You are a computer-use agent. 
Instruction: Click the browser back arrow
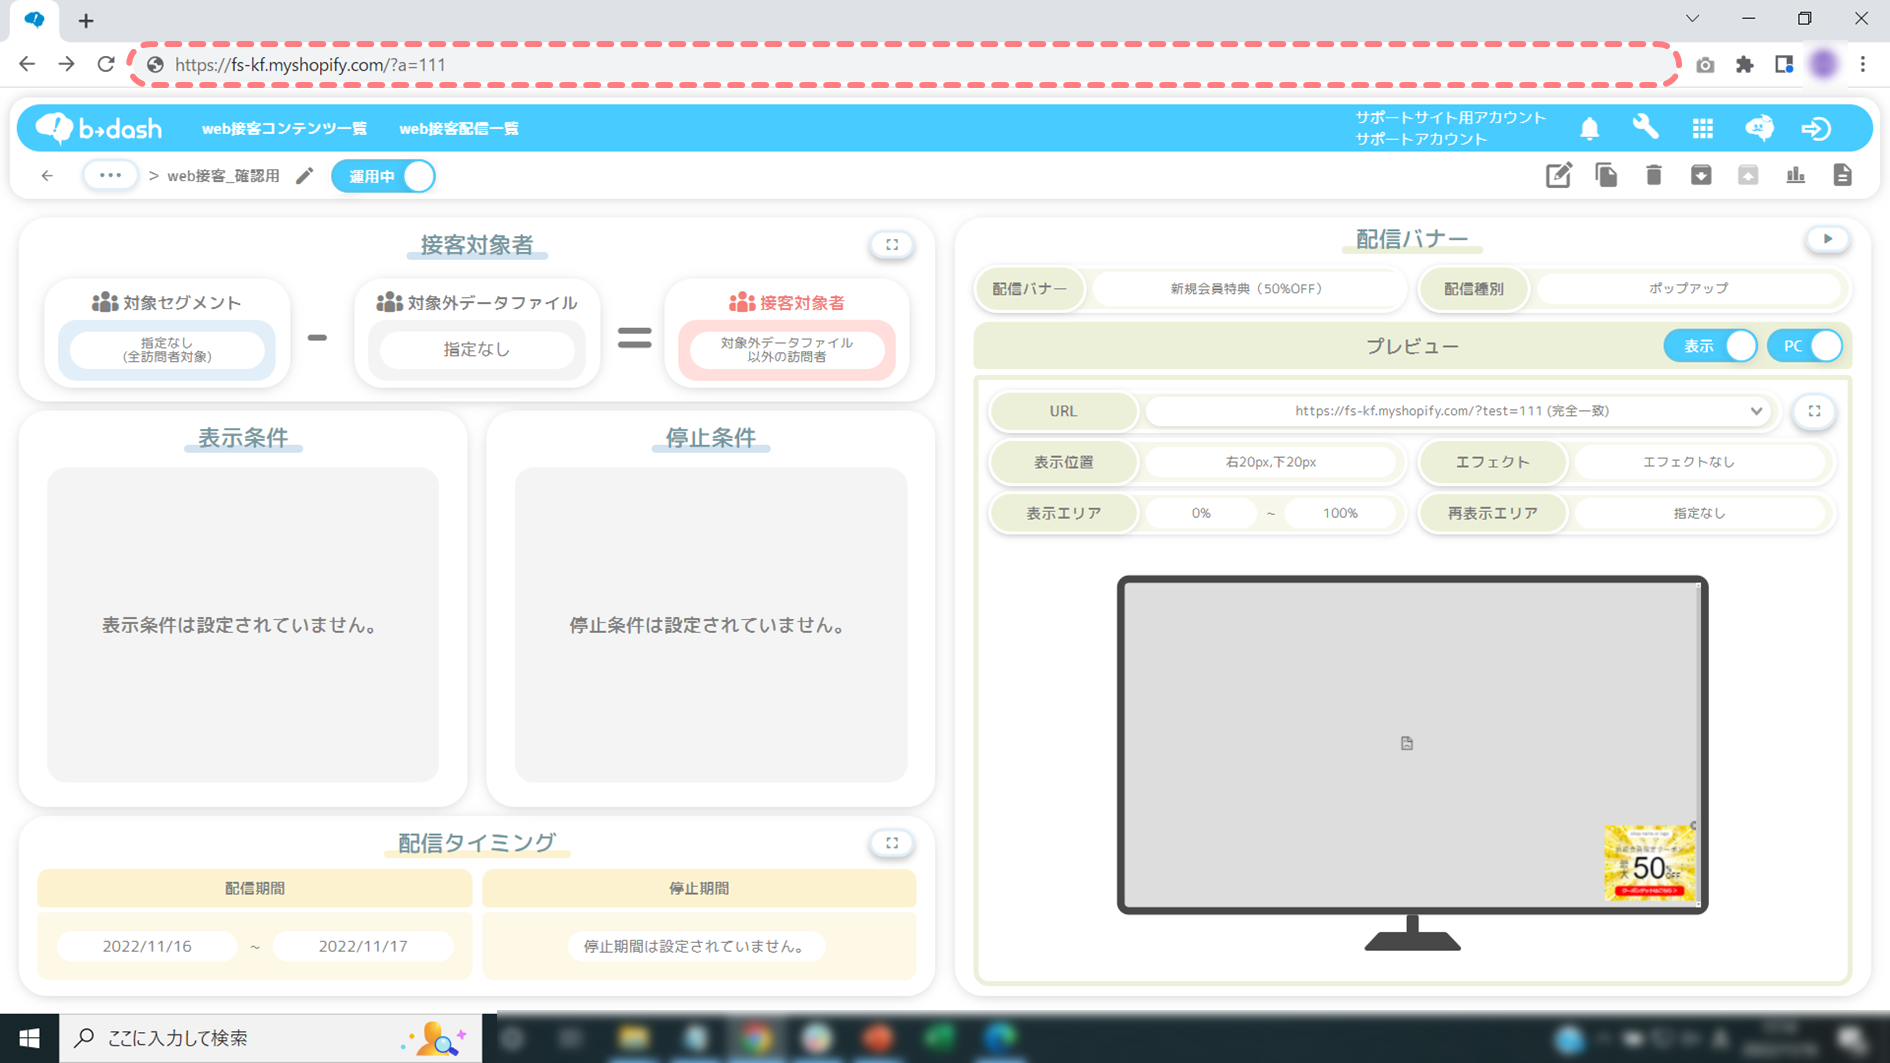pyautogui.click(x=27, y=64)
